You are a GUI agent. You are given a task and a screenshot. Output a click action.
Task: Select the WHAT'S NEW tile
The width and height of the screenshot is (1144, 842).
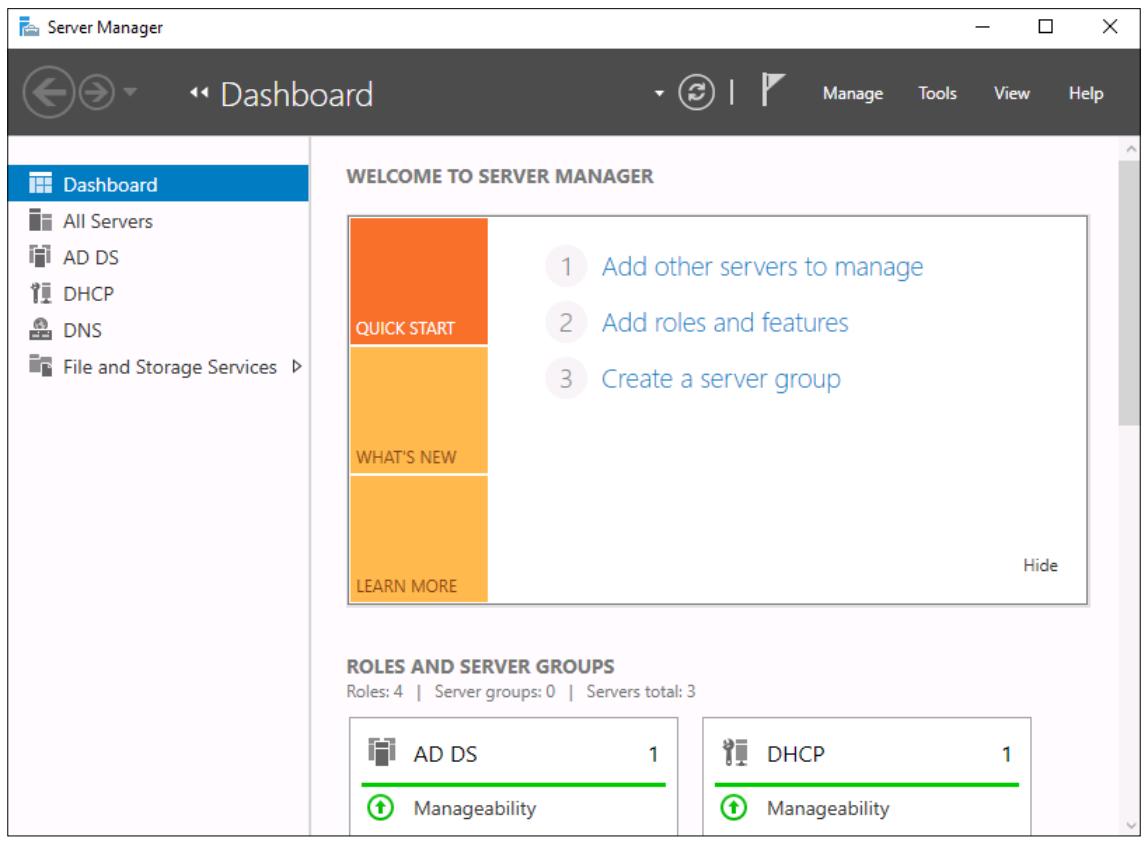(x=419, y=410)
